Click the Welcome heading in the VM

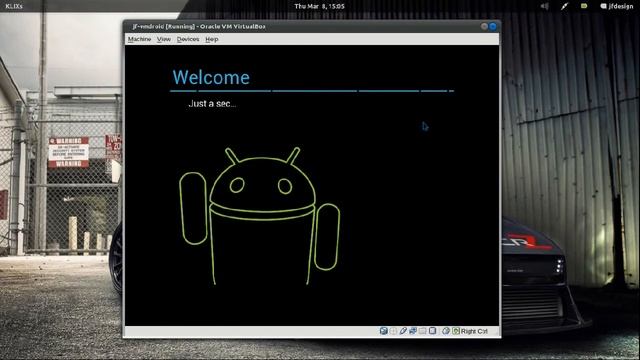211,77
